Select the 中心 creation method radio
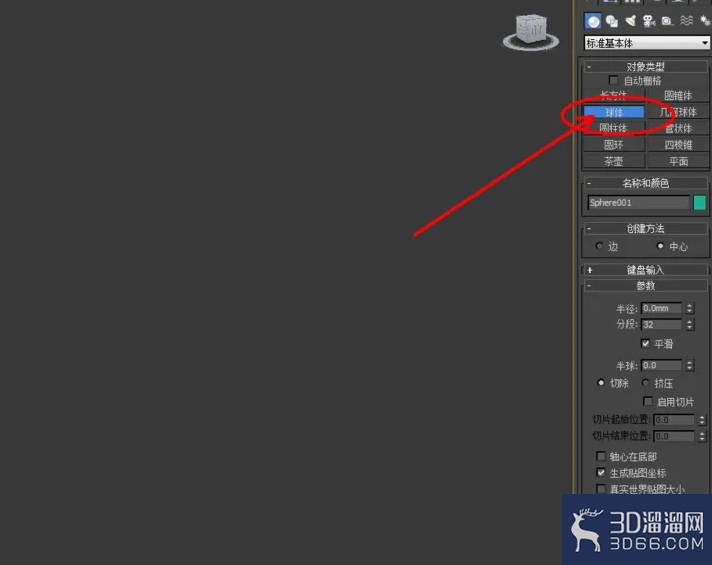This screenshot has height=565, width=712. click(x=660, y=246)
